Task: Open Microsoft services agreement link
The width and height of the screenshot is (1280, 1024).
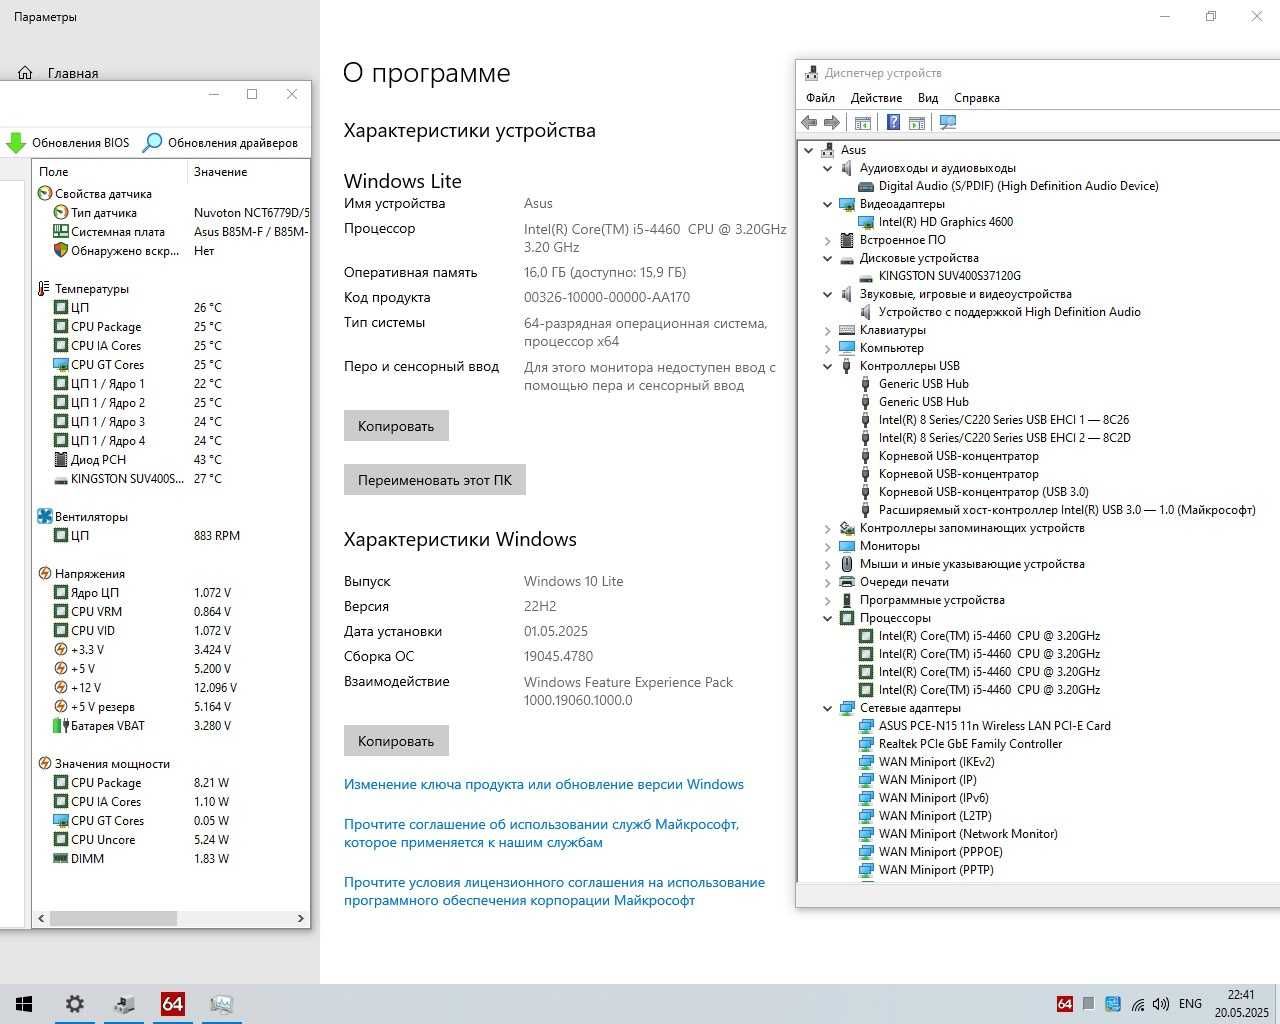Action: [x=542, y=833]
